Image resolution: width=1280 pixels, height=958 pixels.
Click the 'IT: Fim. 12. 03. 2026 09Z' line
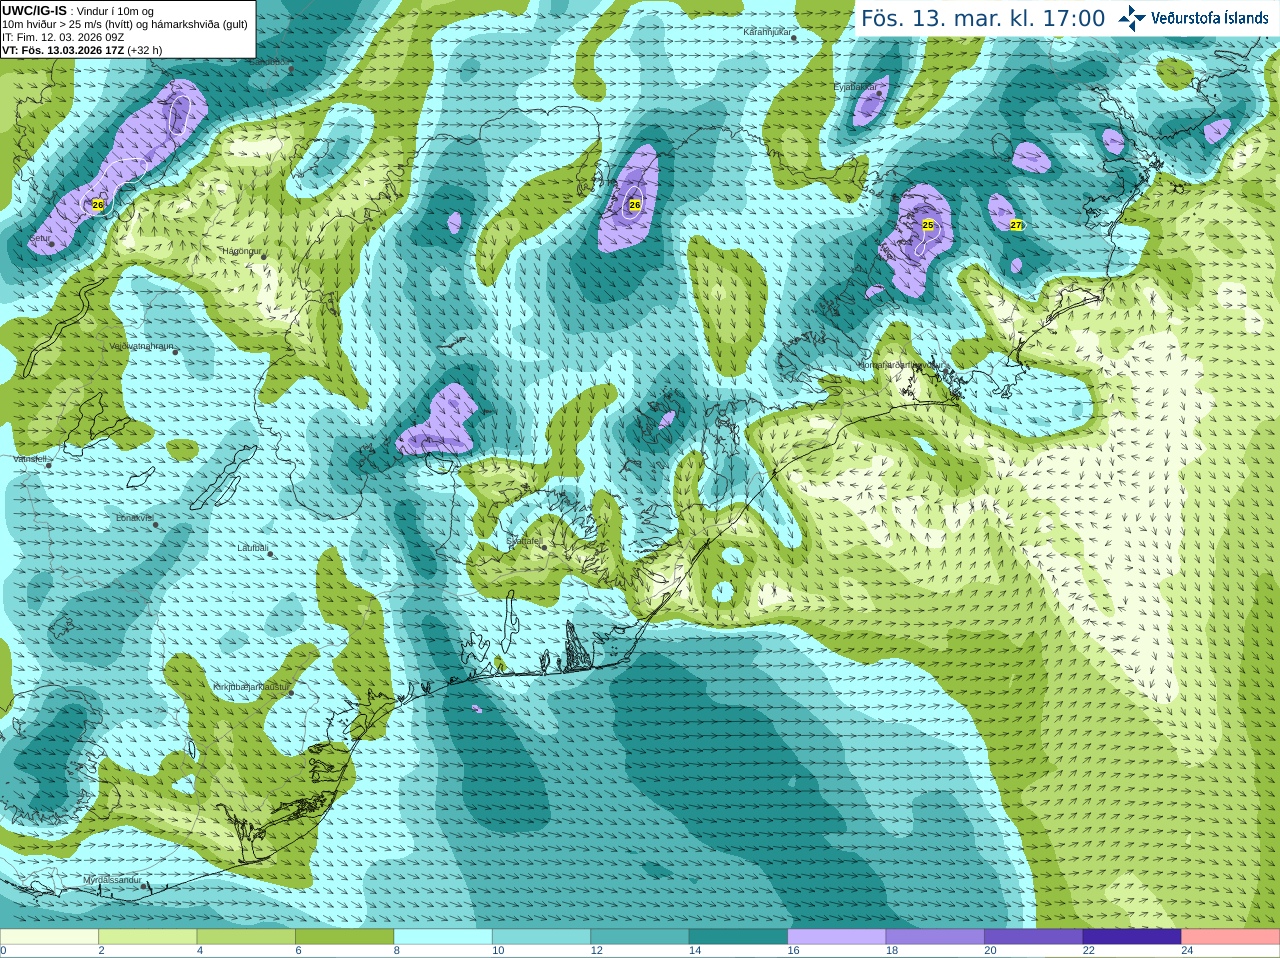63,37
